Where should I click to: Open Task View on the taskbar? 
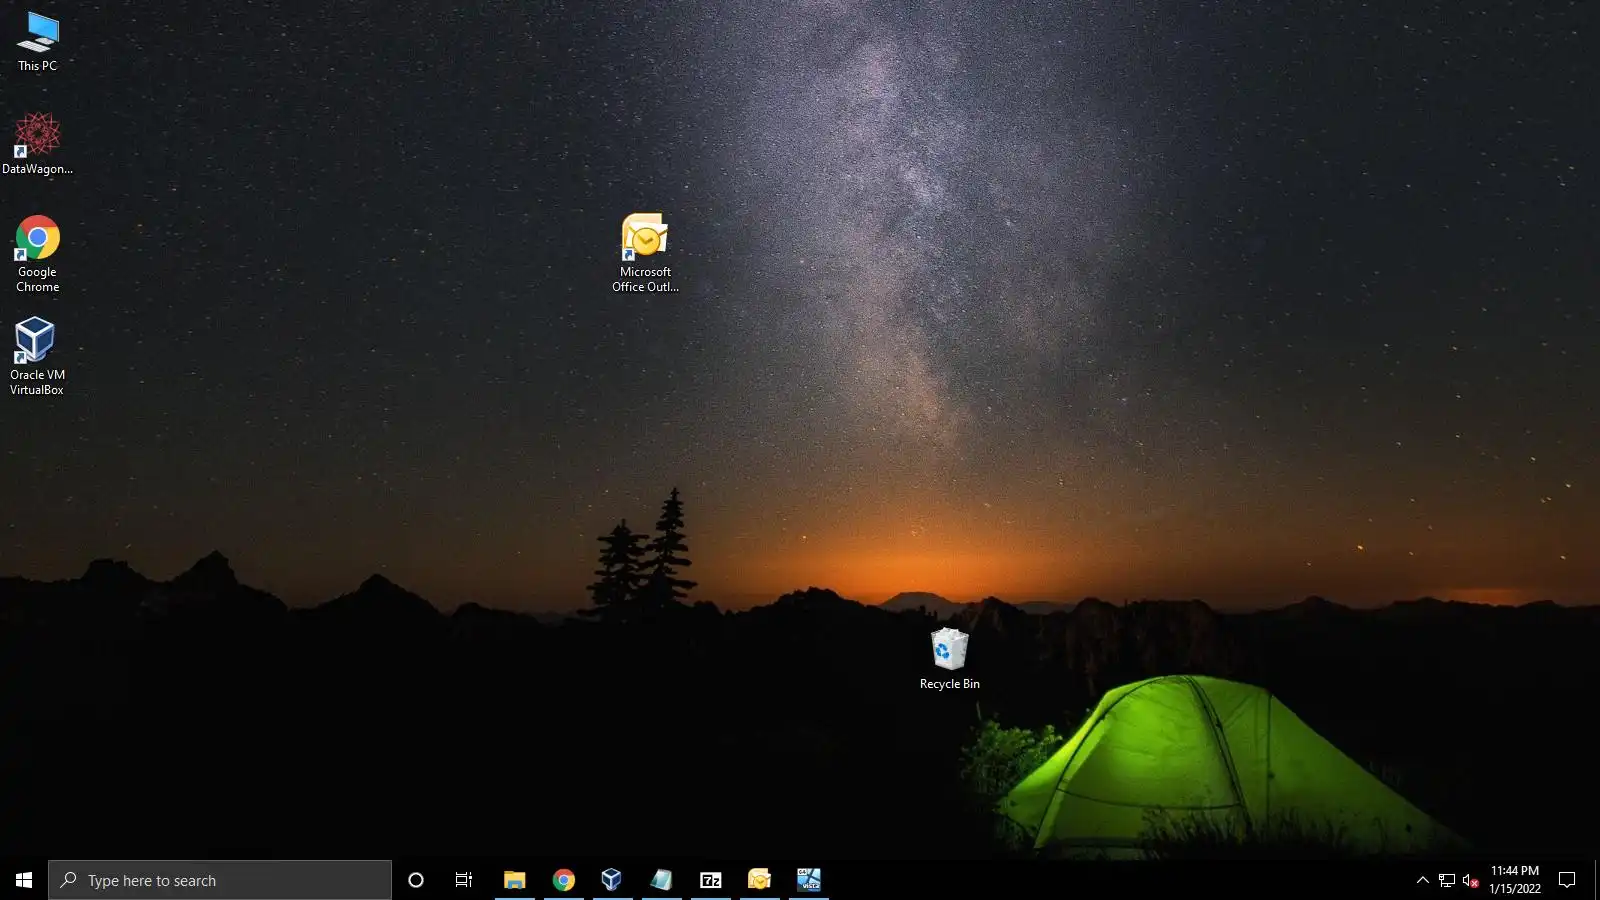click(x=464, y=880)
